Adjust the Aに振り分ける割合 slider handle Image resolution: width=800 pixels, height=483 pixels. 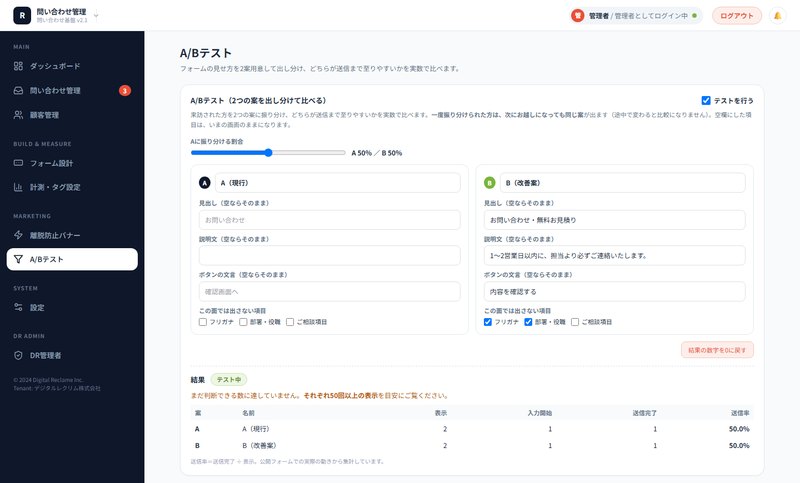click(268, 152)
